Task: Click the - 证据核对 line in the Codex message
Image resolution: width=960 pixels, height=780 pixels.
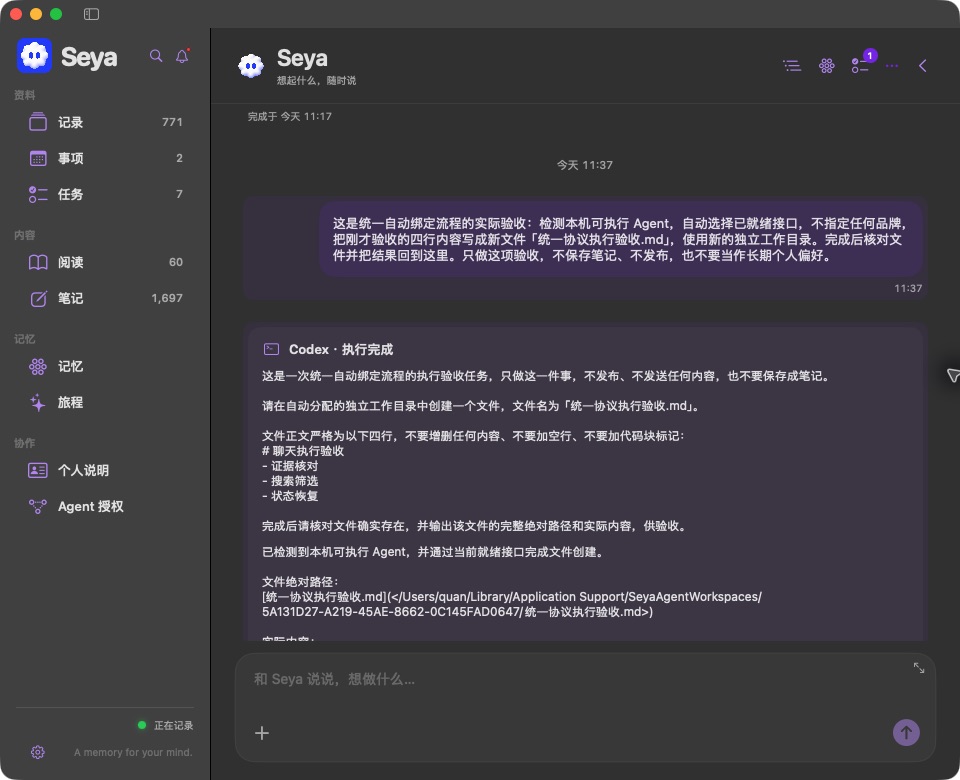Action: click(x=290, y=466)
